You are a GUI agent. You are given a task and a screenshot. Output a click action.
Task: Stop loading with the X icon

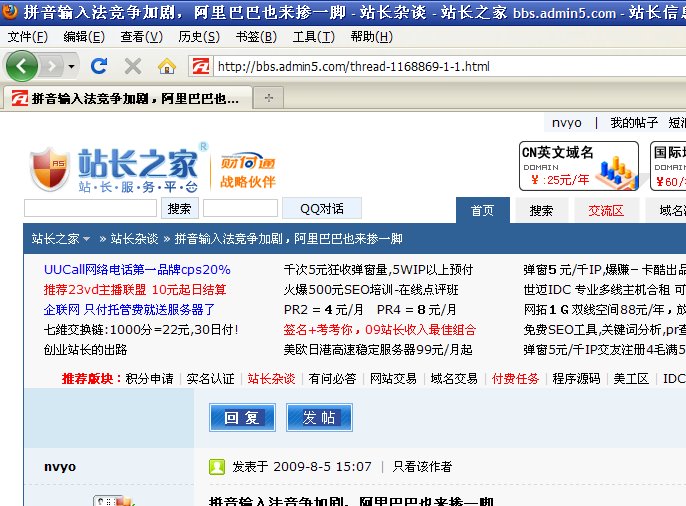coord(133,66)
